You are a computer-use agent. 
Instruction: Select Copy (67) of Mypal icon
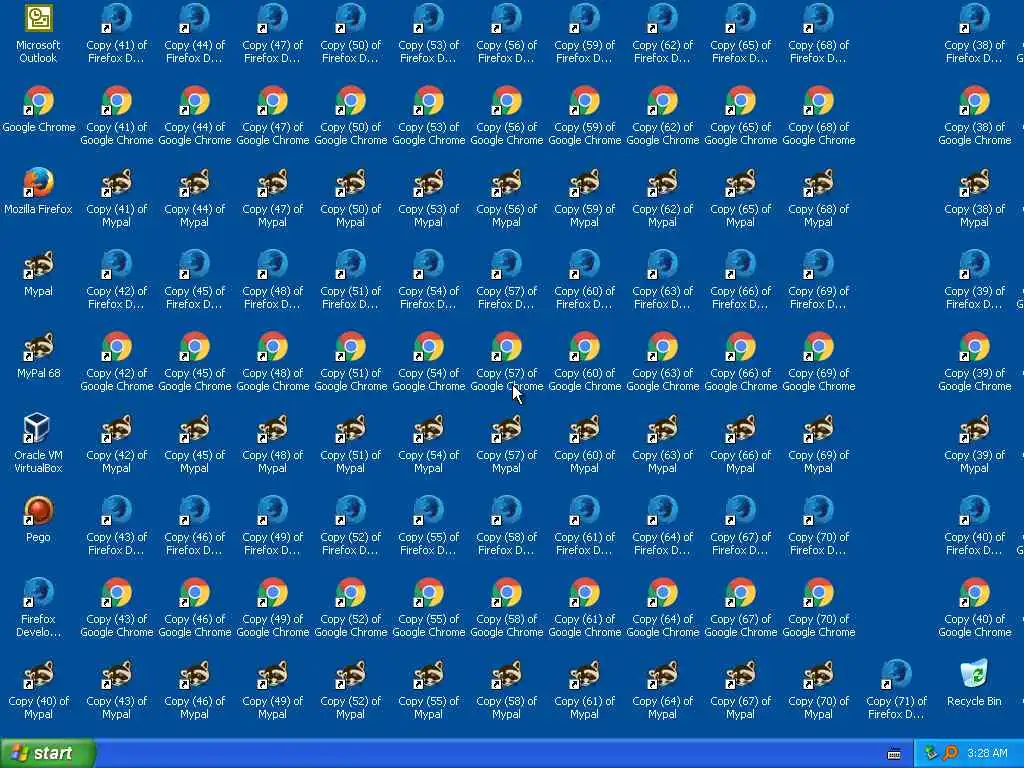pyautogui.click(x=741, y=675)
